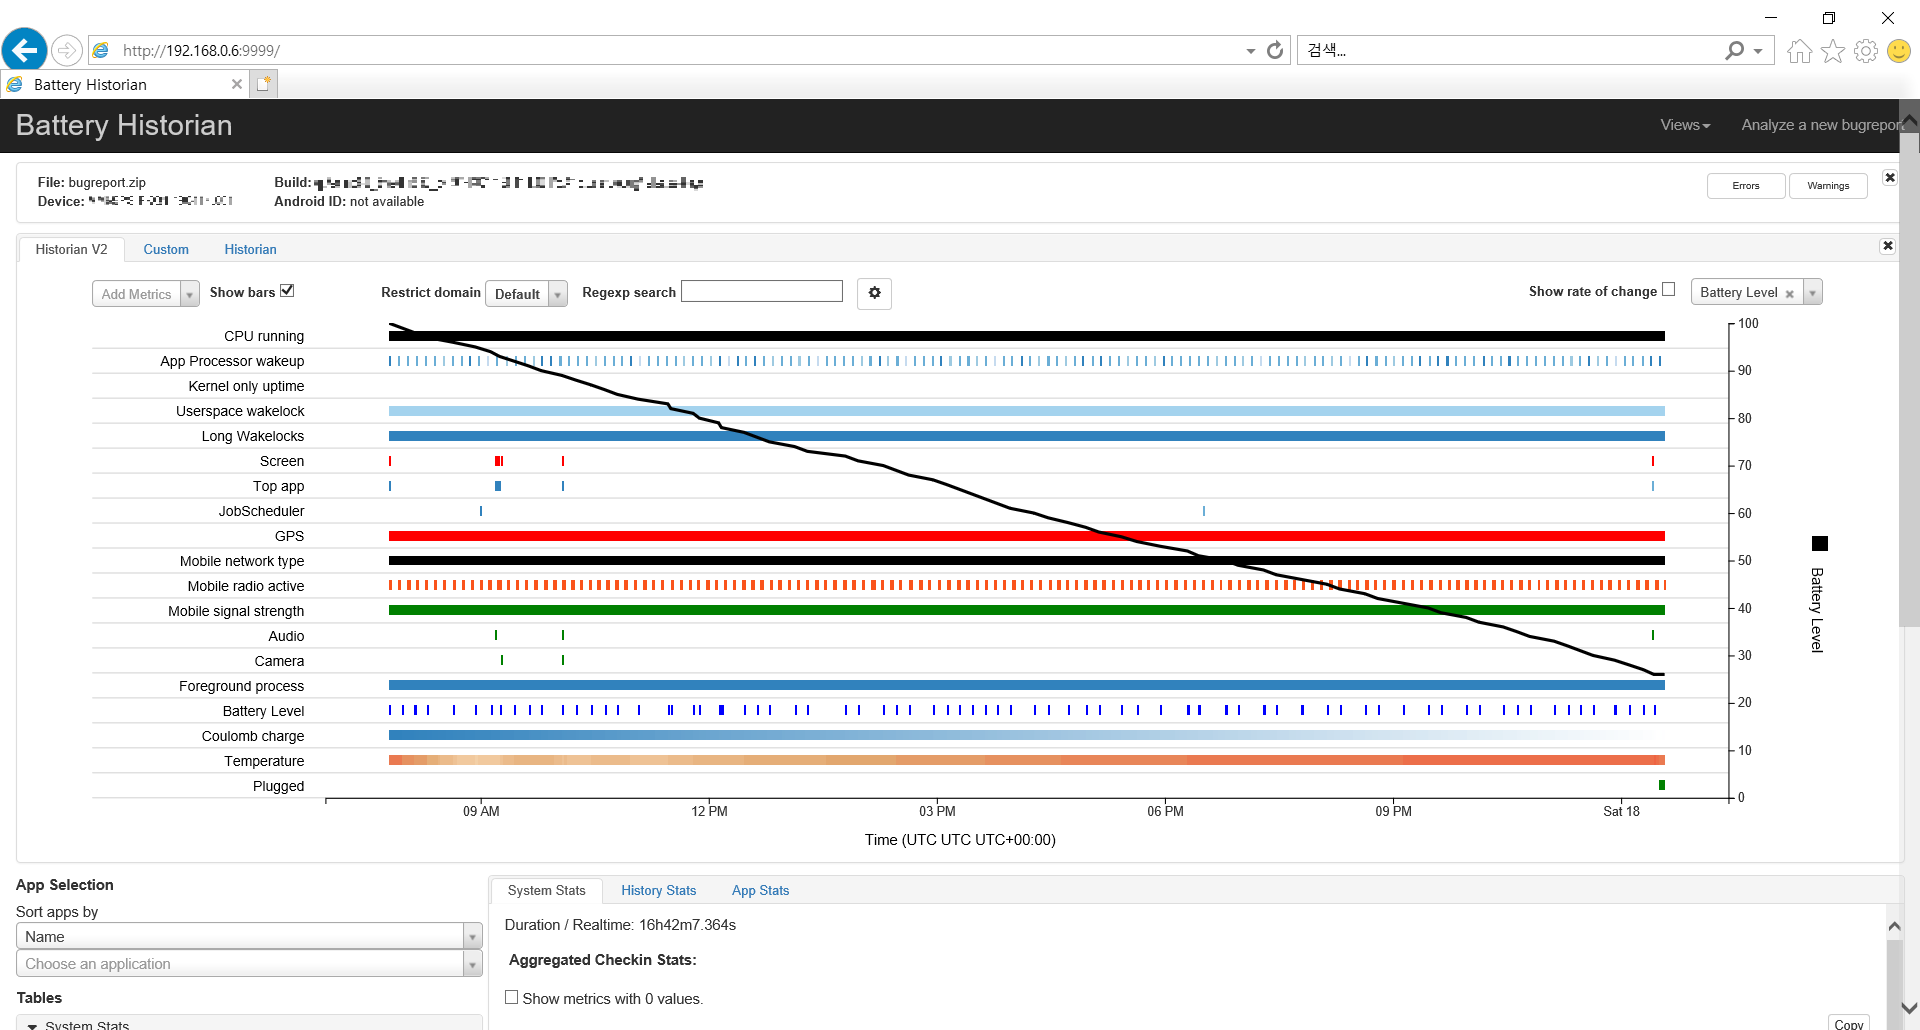Switch to the Custom tab
This screenshot has width=1920, height=1030.
166,249
